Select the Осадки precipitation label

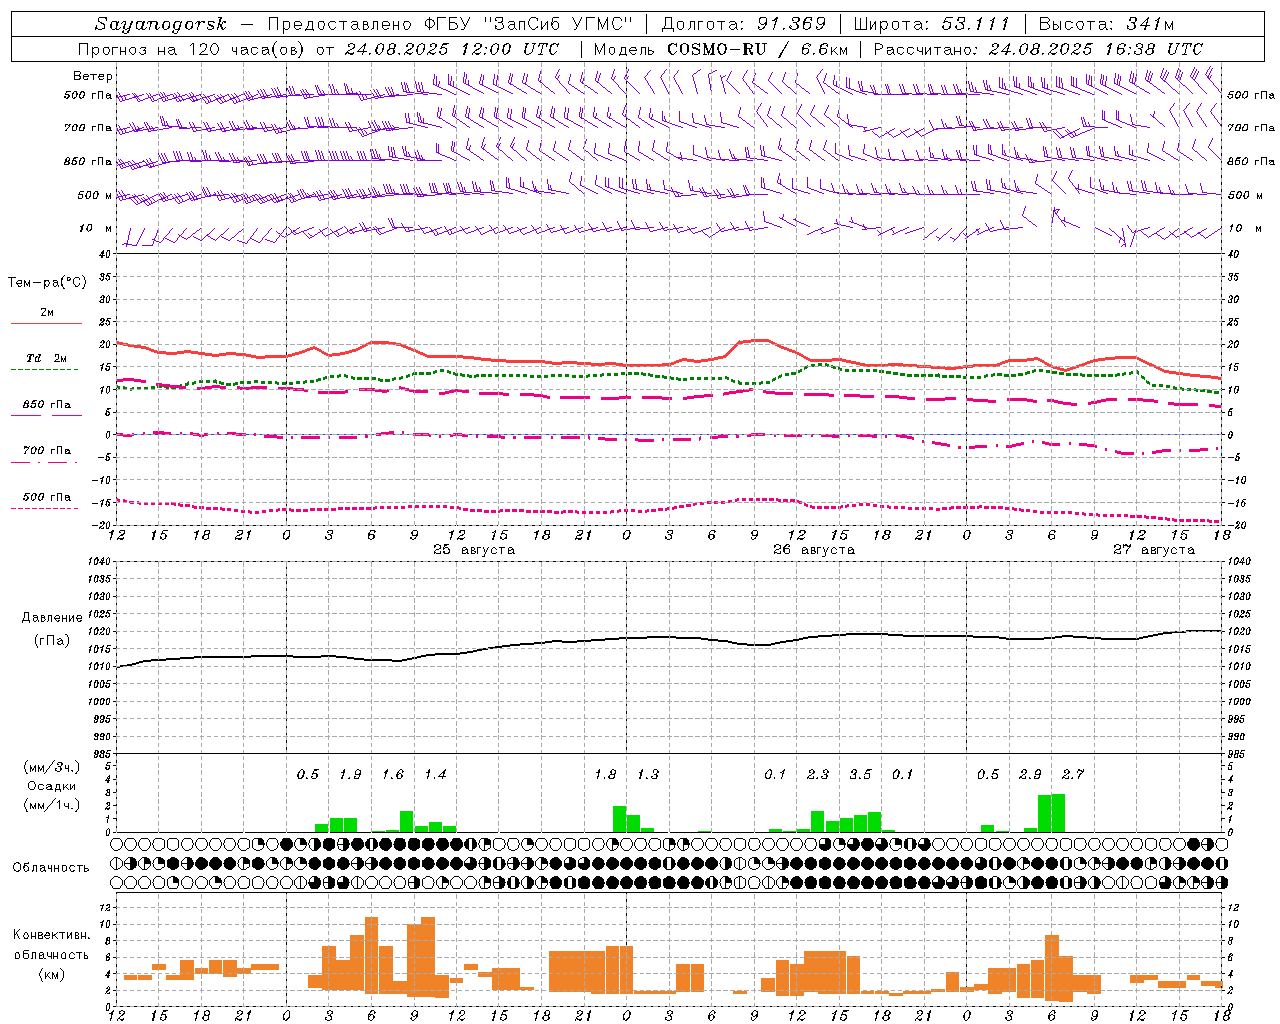pyautogui.click(x=51, y=786)
